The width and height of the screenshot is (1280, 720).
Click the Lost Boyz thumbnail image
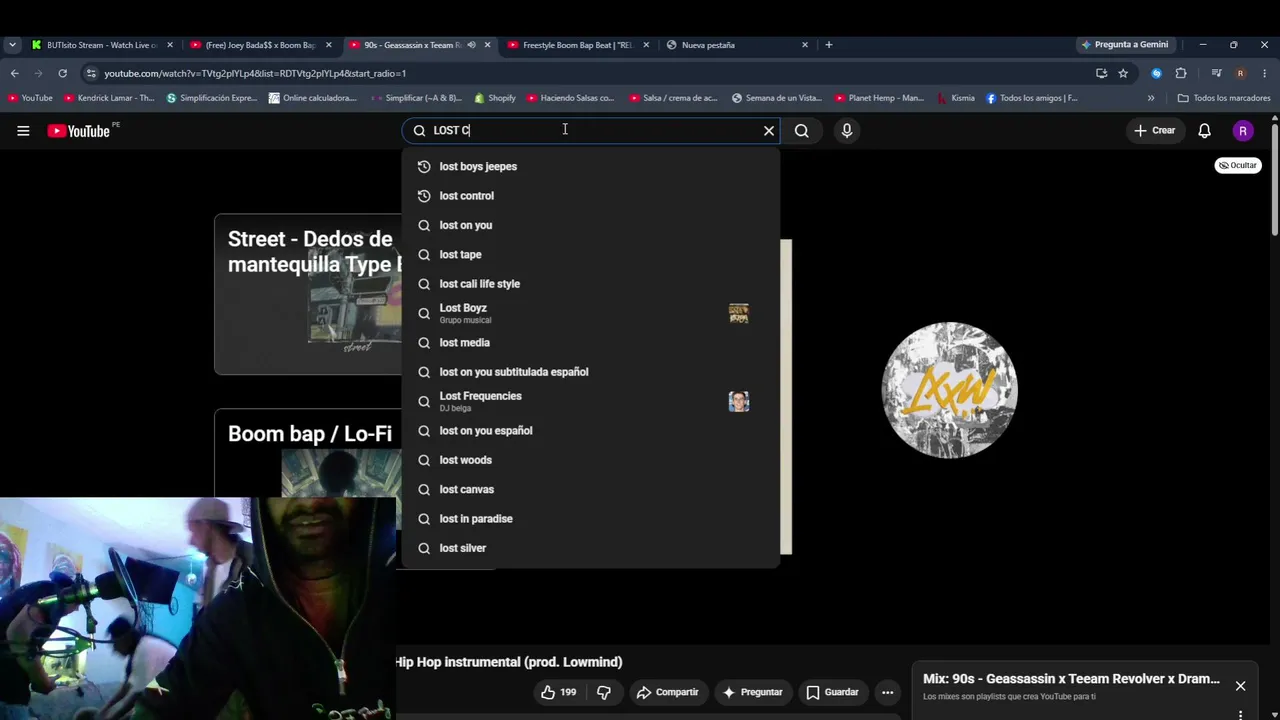[x=739, y=313]
